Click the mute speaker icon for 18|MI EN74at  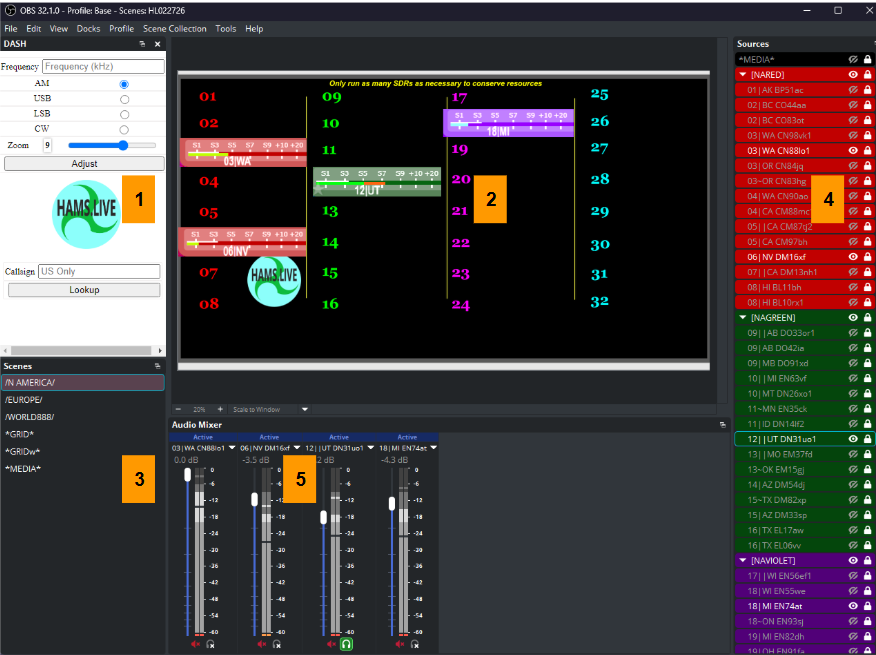coord(399,645)
